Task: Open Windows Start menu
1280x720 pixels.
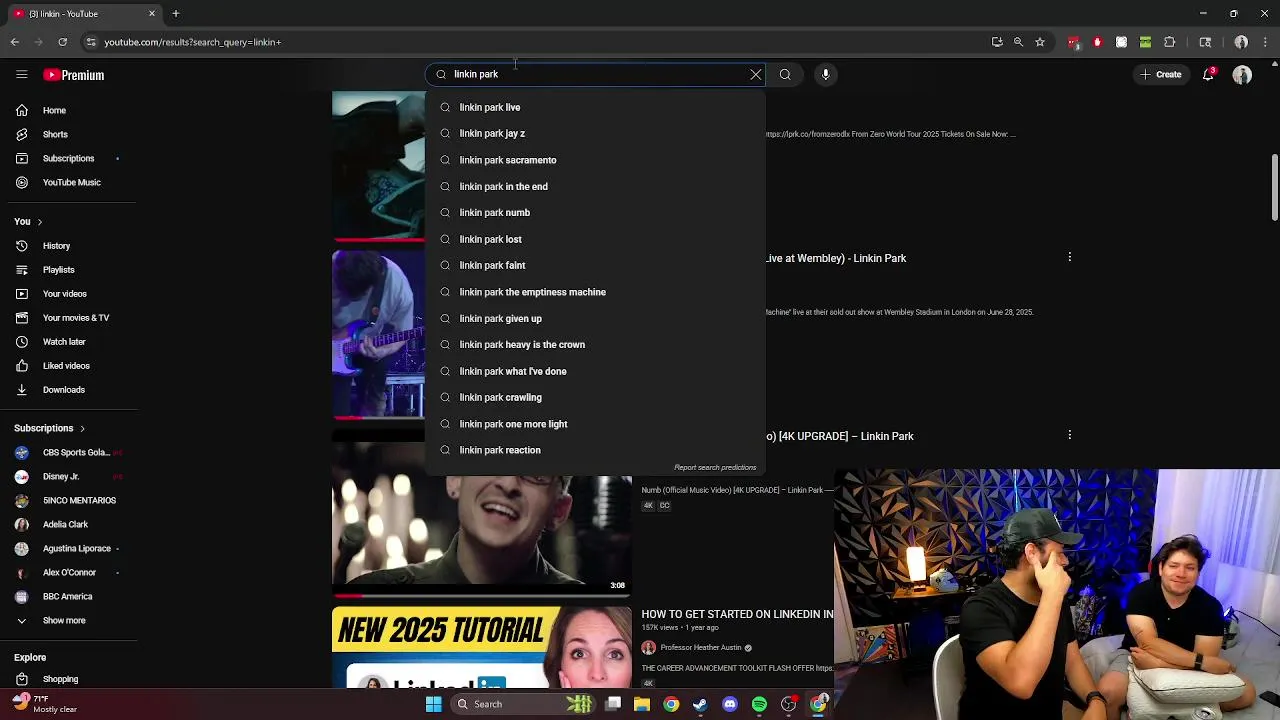Action: point(434,704)
